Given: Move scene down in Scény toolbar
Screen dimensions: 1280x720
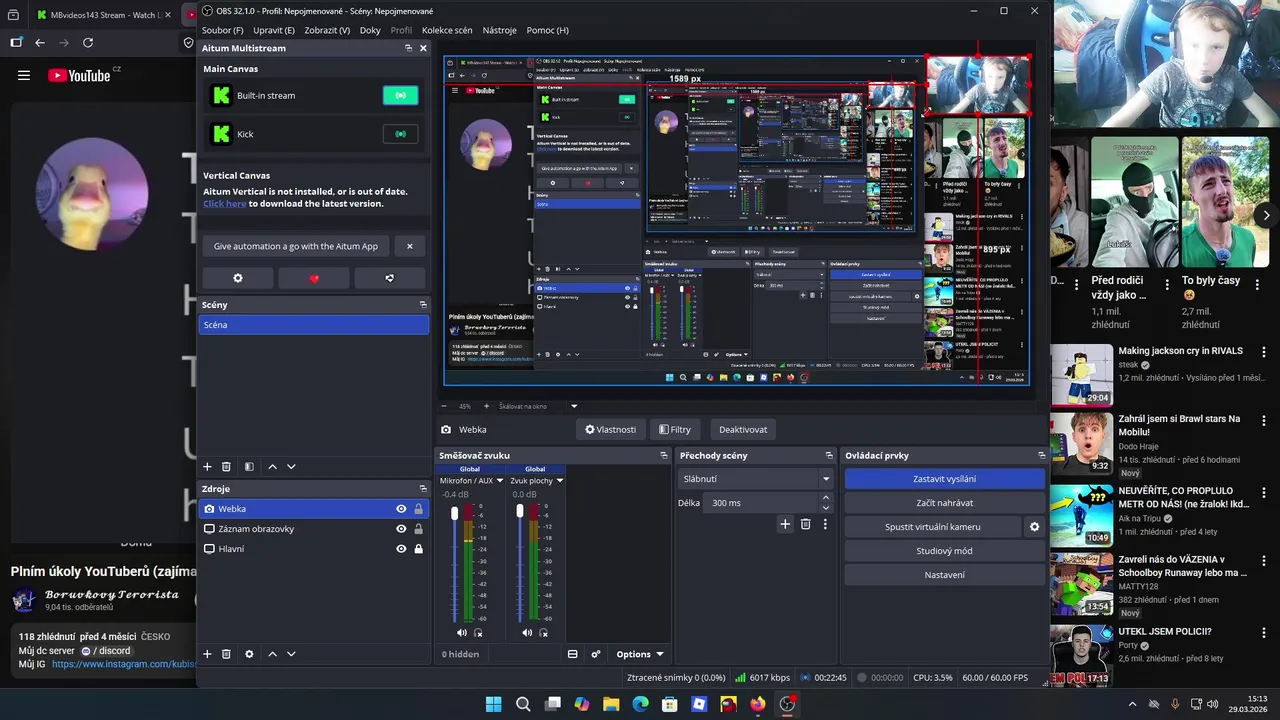Looking at the screenshot, I should tap(291, 467).
